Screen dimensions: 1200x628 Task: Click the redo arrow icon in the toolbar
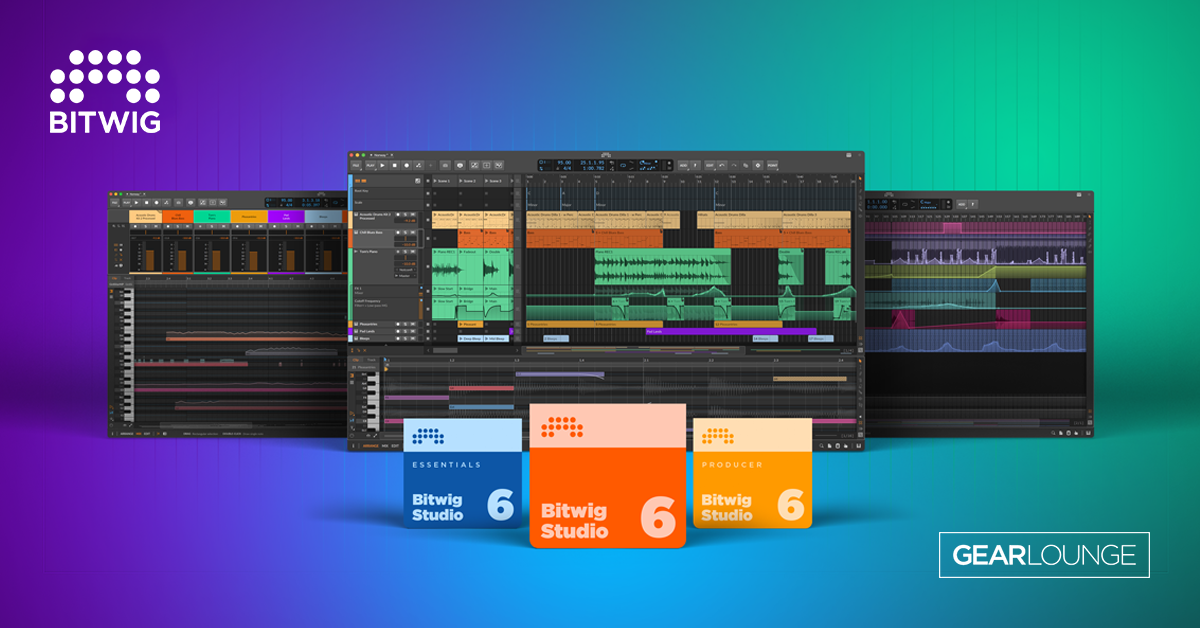[x=733, y=166]
